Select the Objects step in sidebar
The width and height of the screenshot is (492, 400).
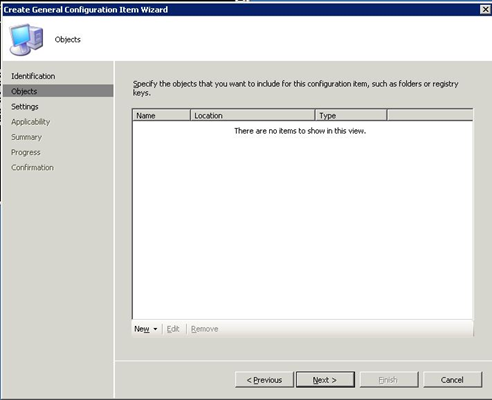58,91
